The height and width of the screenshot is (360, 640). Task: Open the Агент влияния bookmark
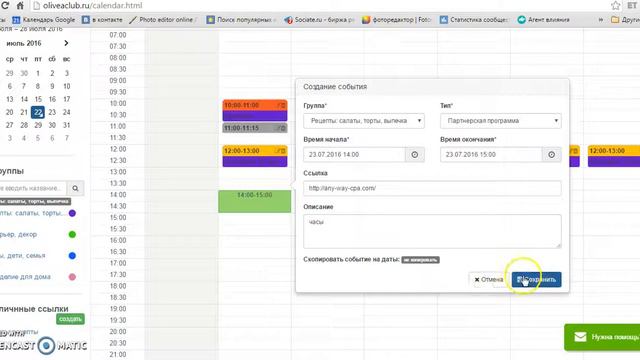coord(543,20)
